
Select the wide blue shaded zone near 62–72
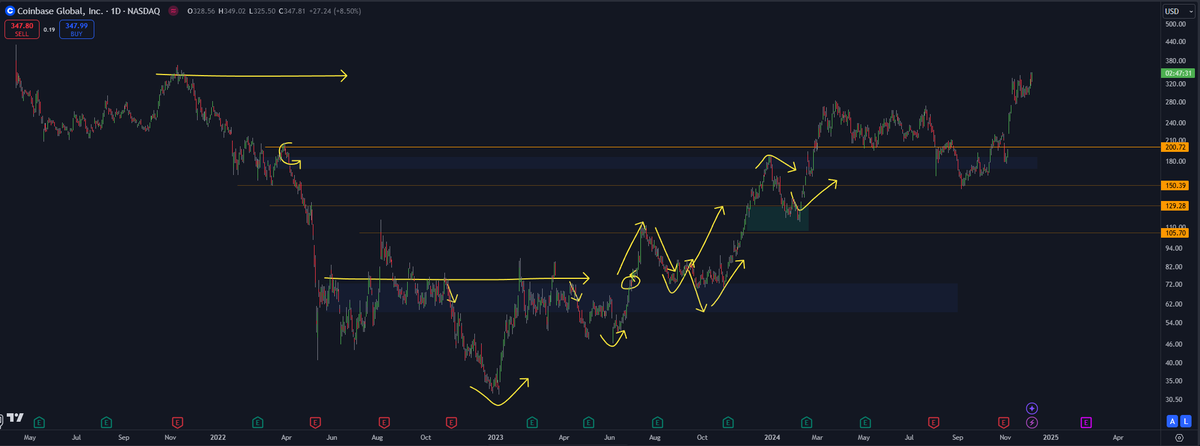pyautogui.click(x=640, y=296)
